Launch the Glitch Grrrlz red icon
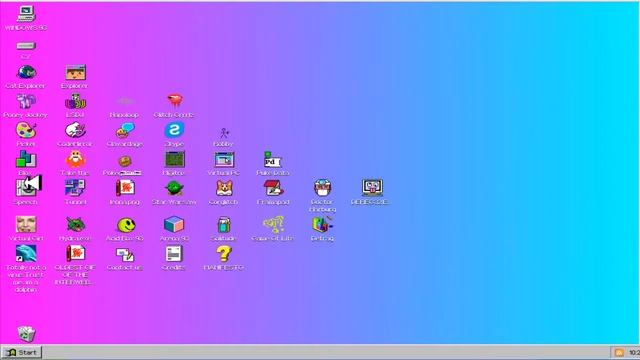The image size is (640, 360). pos(175,100)
